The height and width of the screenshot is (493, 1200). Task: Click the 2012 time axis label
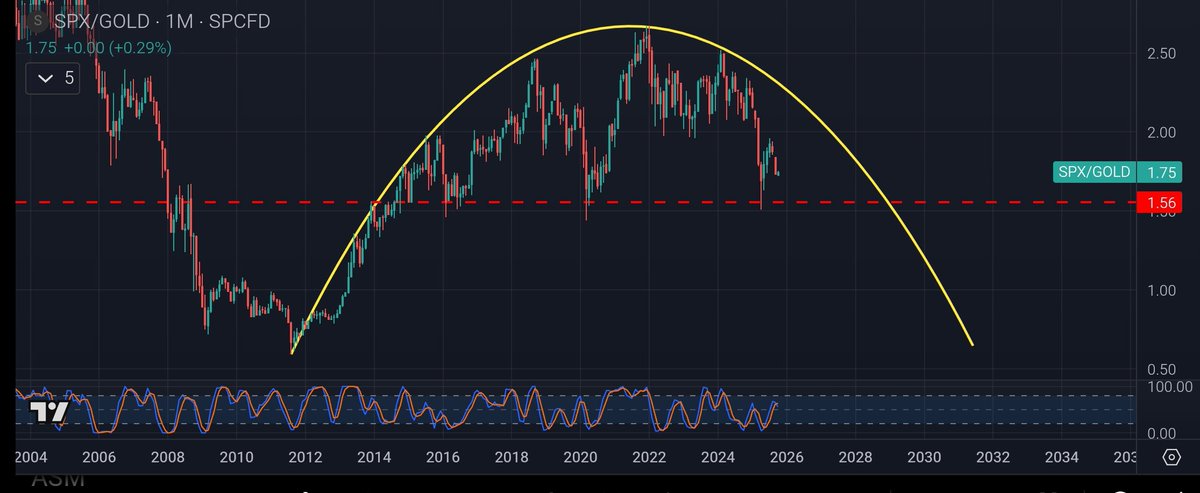[x=305, y=457]
